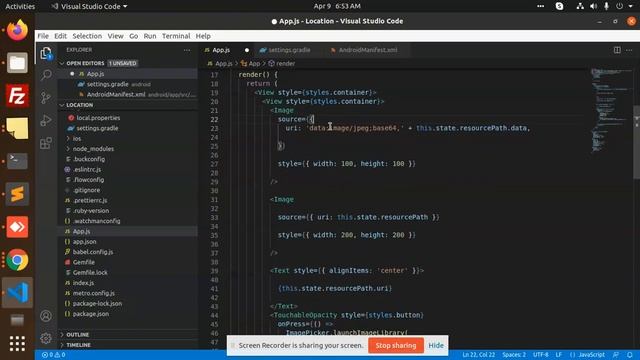
Task: Open notifications bell in status bar
Action: click(x=630, y=355)
